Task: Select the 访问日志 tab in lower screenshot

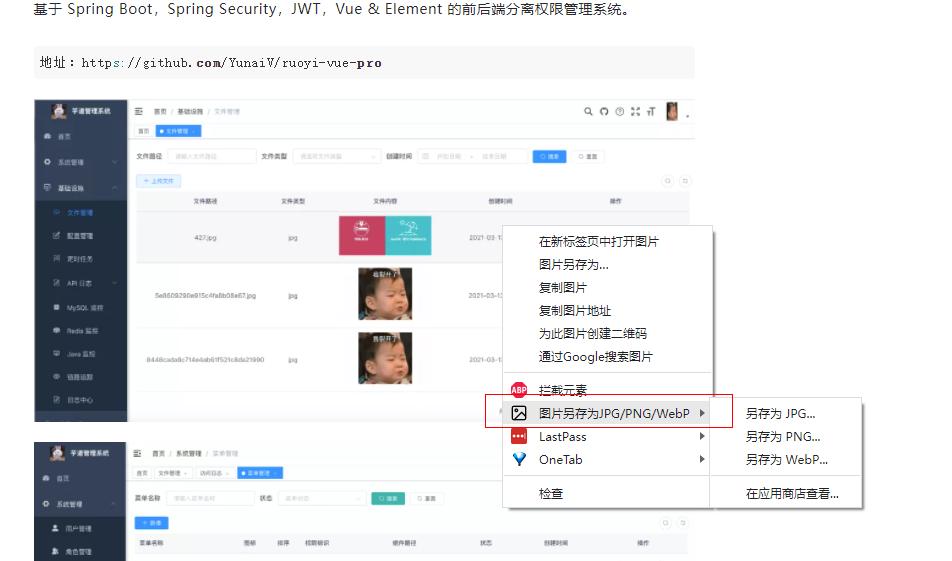Action: click(214, 473)
